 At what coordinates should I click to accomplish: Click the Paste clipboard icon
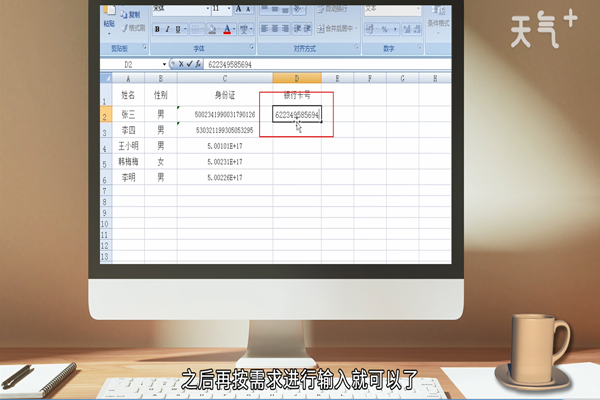pos(109,11)
